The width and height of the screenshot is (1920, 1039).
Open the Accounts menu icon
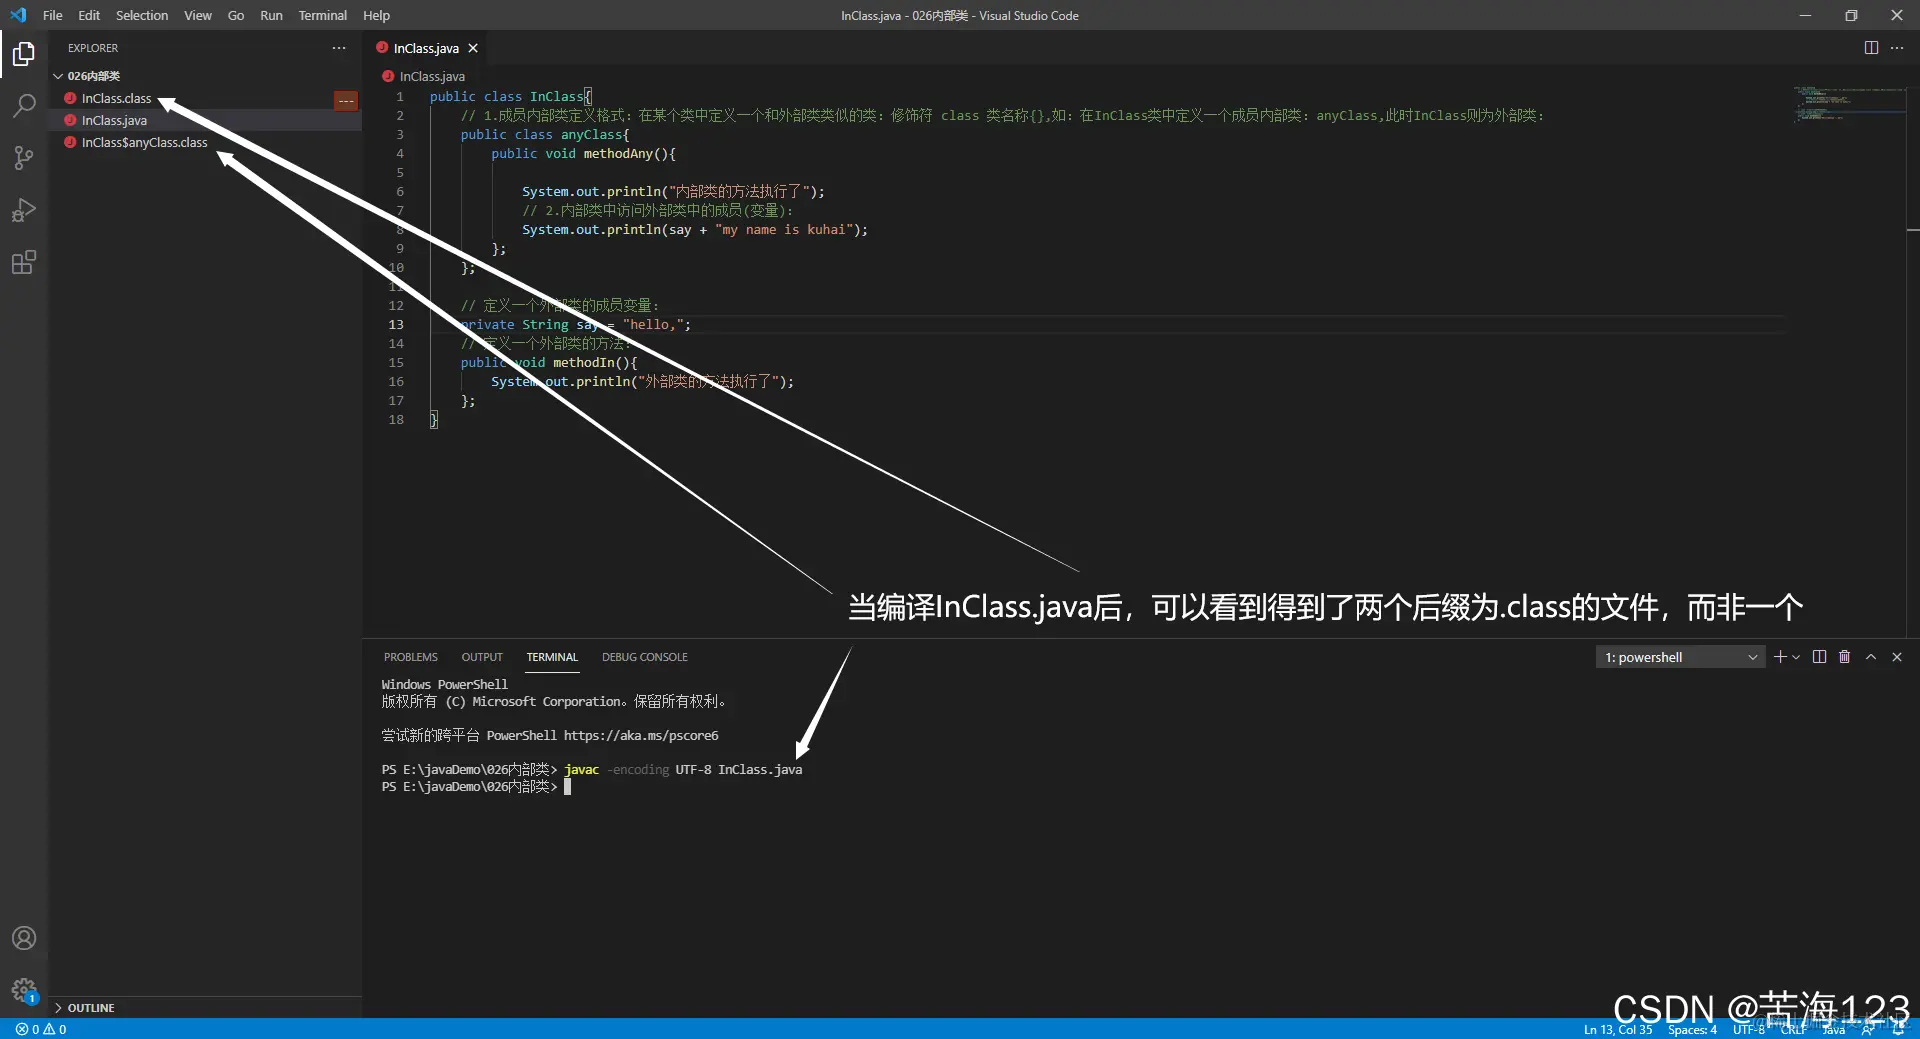pos(24,938)
